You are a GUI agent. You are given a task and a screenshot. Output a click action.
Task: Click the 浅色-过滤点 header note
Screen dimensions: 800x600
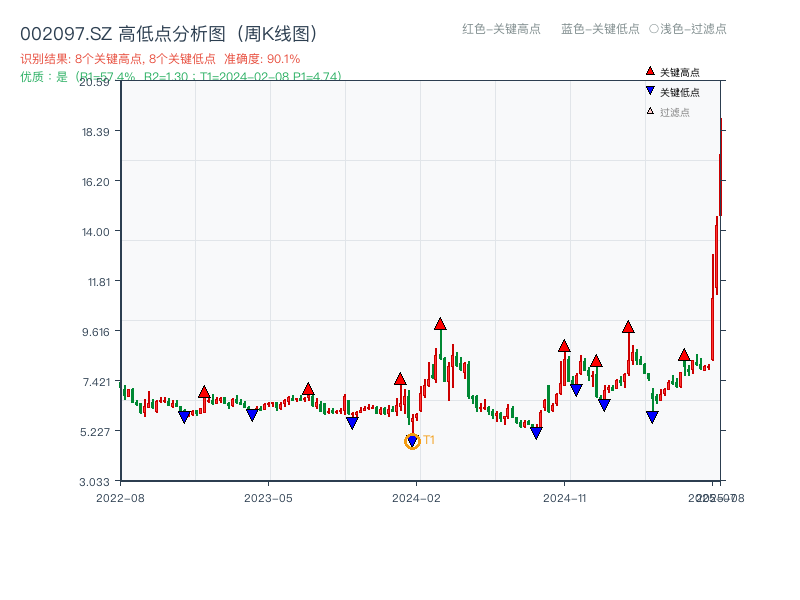point(688,29)
